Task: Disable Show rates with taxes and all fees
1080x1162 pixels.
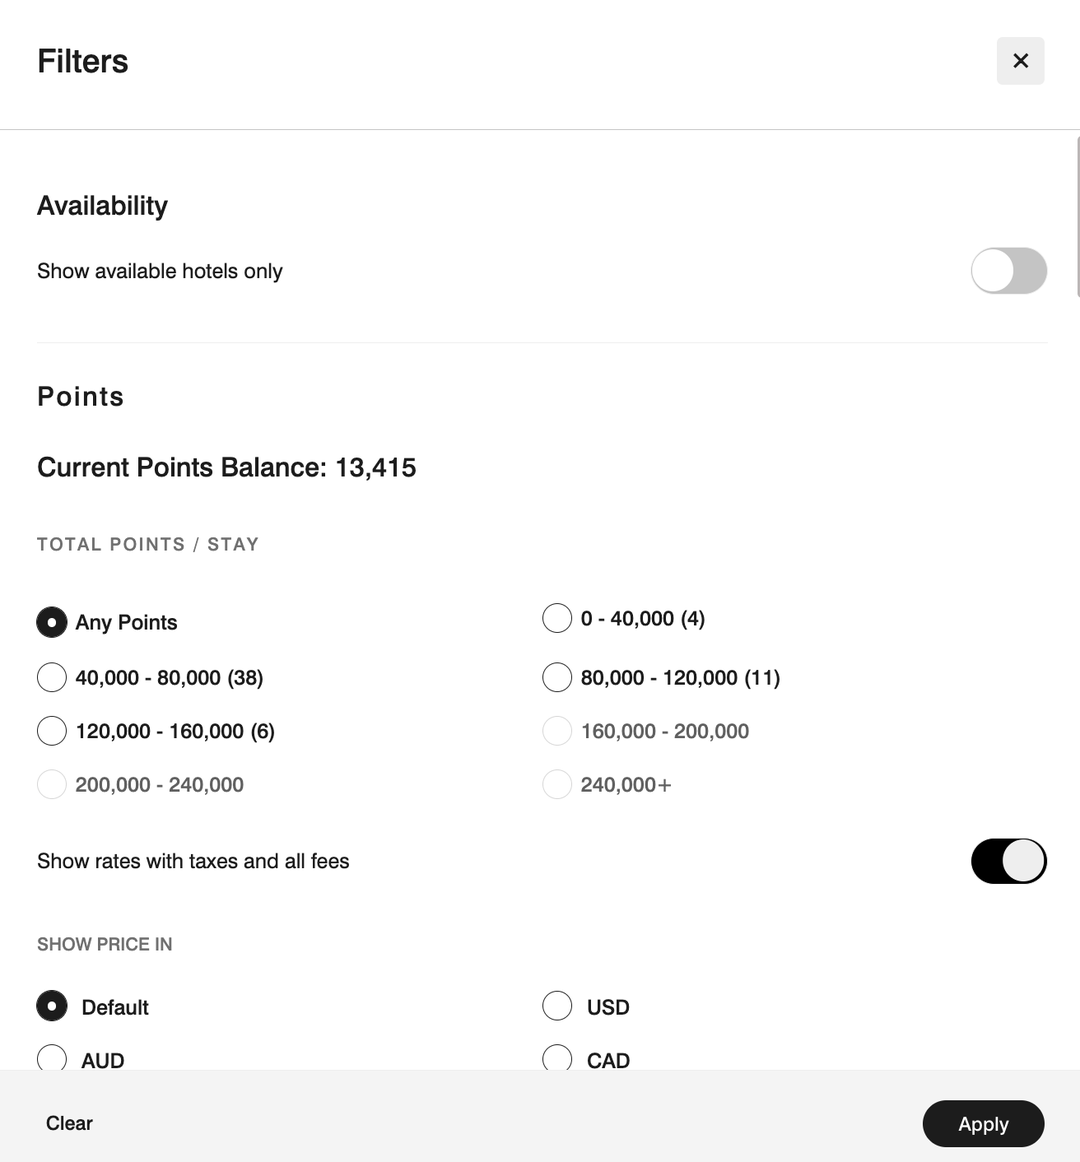Action: tap(1009, 861)
